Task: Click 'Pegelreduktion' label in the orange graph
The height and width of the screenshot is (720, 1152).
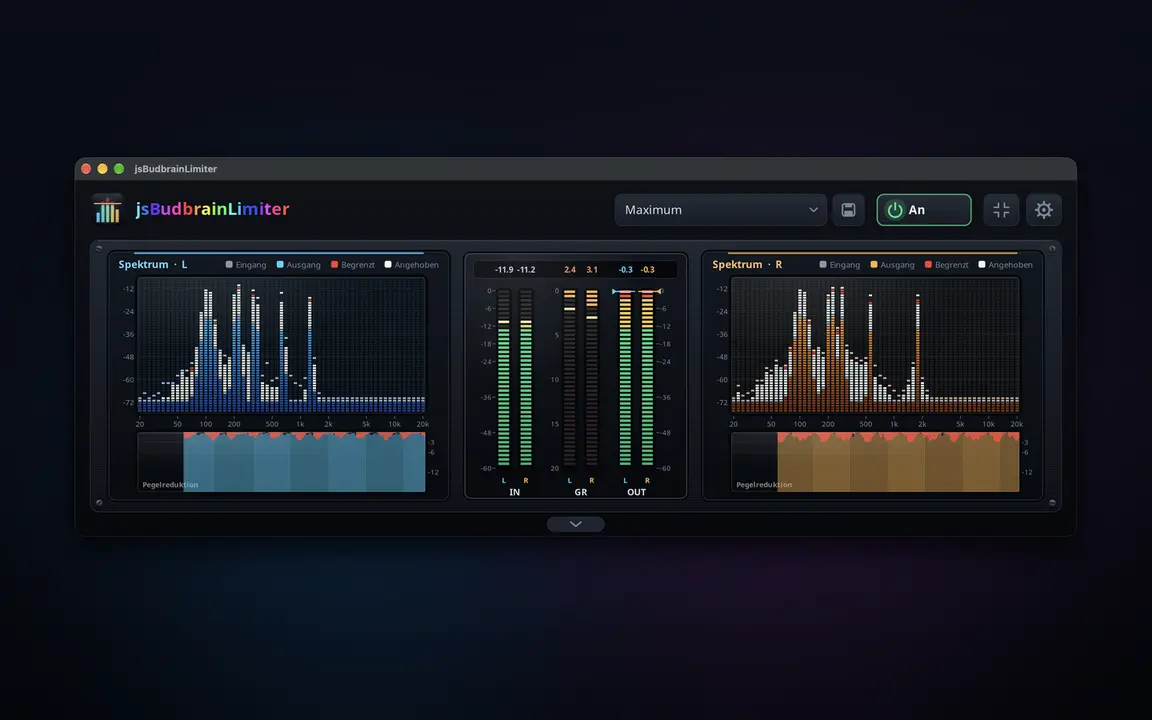Action: click(764, 485)
